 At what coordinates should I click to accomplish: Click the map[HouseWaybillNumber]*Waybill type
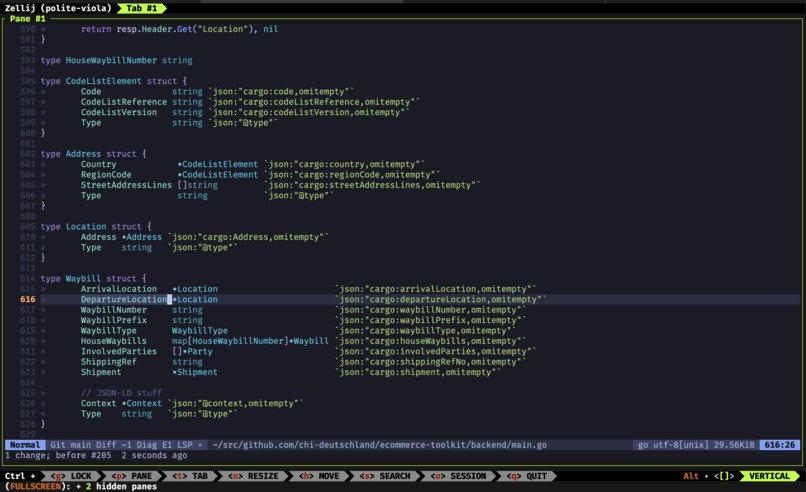tap(250, 341)
